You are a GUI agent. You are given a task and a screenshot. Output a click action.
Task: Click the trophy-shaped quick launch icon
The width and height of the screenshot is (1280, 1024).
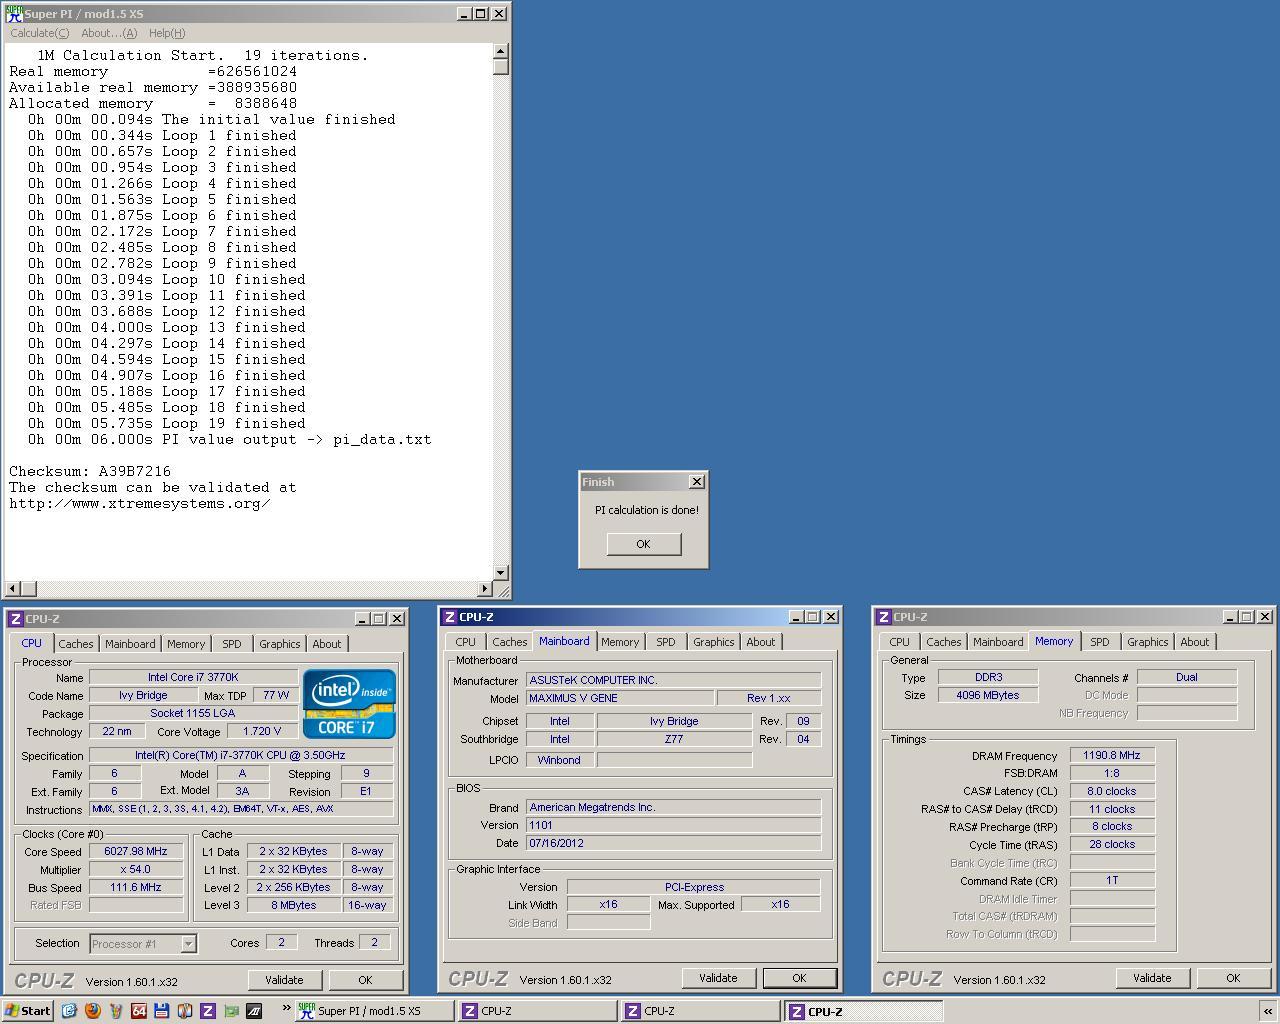click(x=115, y=1011)
